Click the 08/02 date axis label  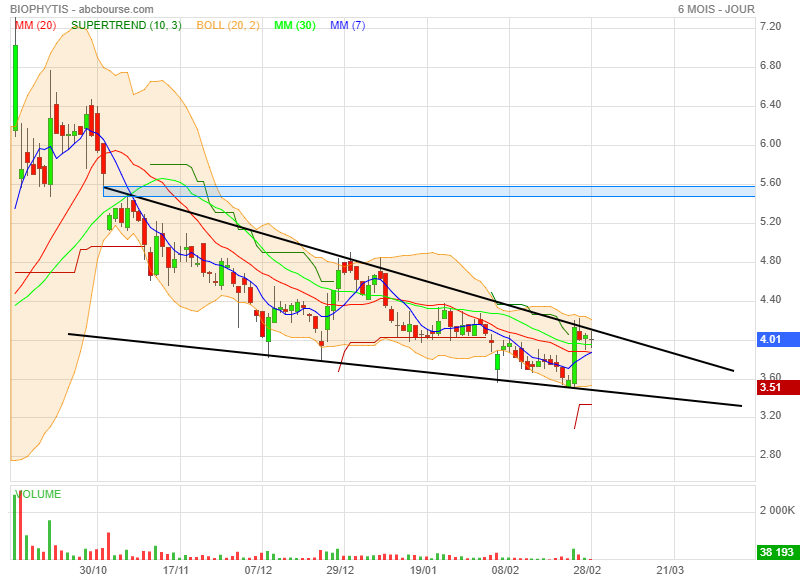[505, 570]
